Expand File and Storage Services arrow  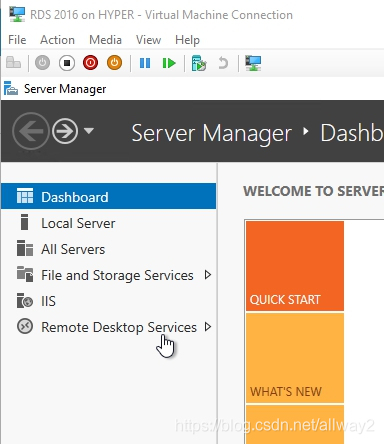pos(208,275)
